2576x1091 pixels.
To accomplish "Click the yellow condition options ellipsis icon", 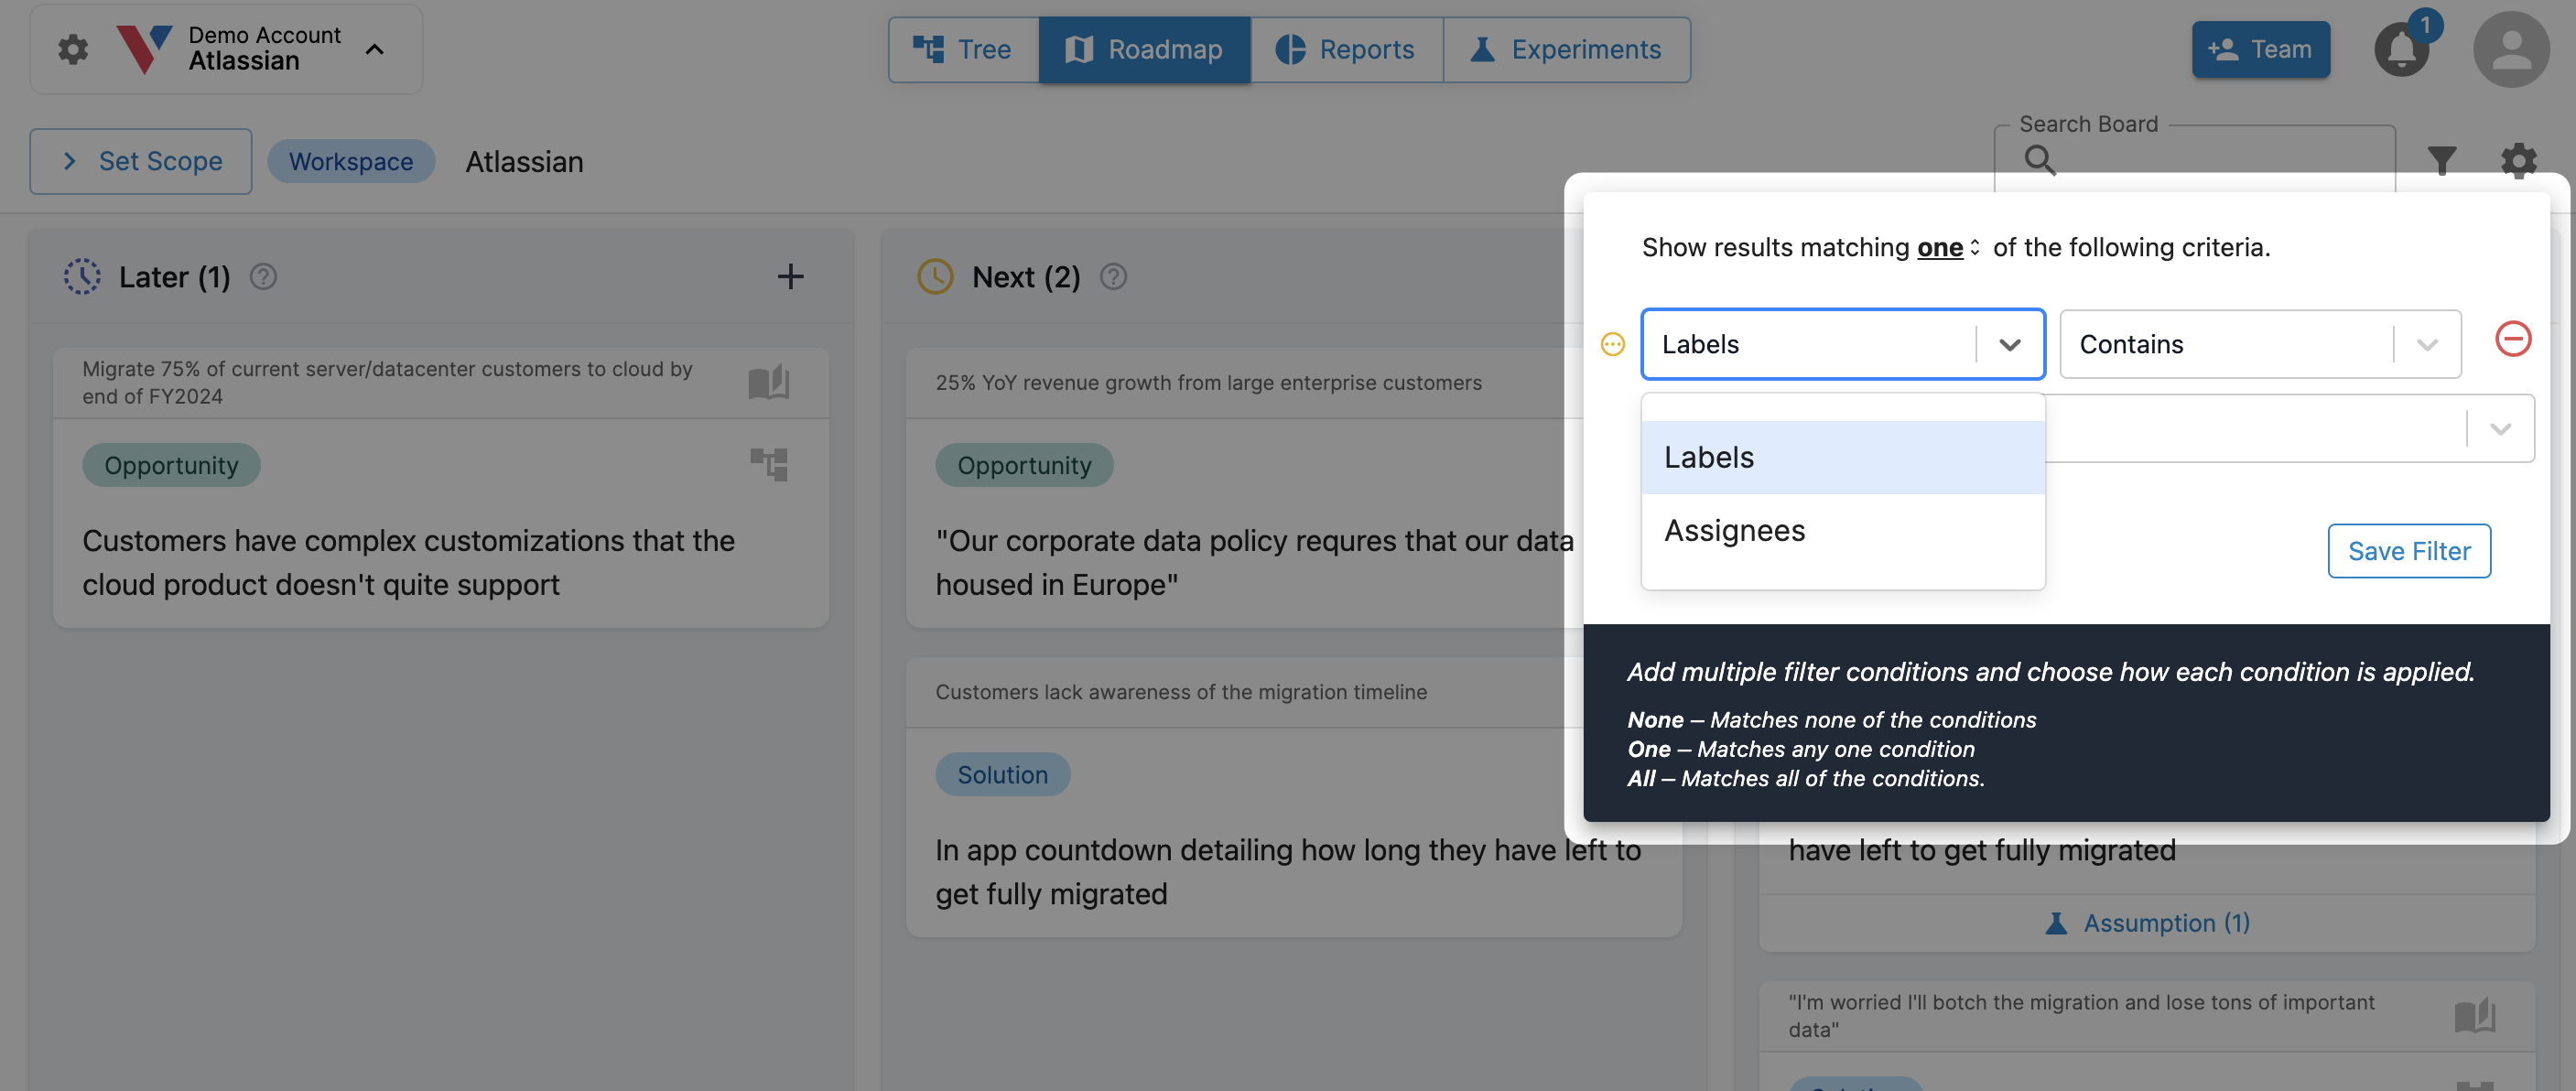I will click(1612, 344).
